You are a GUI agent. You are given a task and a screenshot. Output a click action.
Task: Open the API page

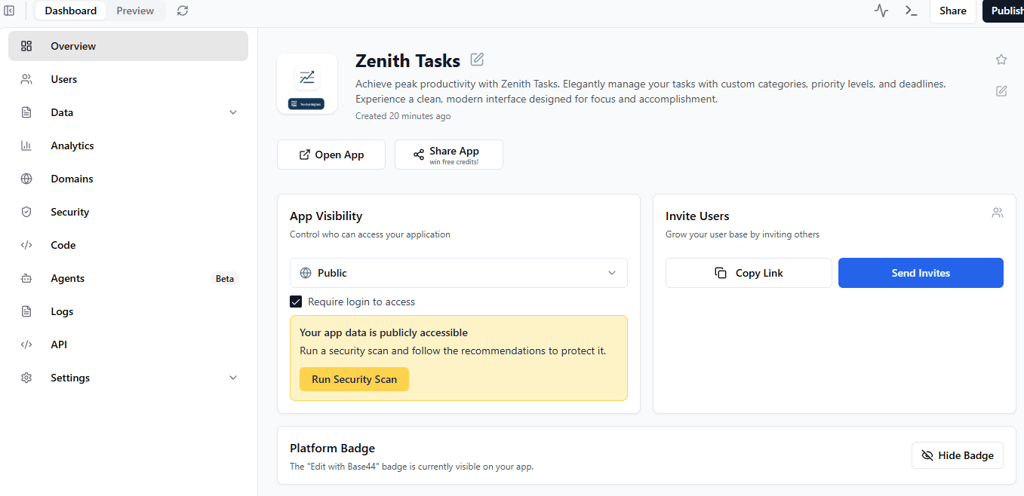[128, 345]
